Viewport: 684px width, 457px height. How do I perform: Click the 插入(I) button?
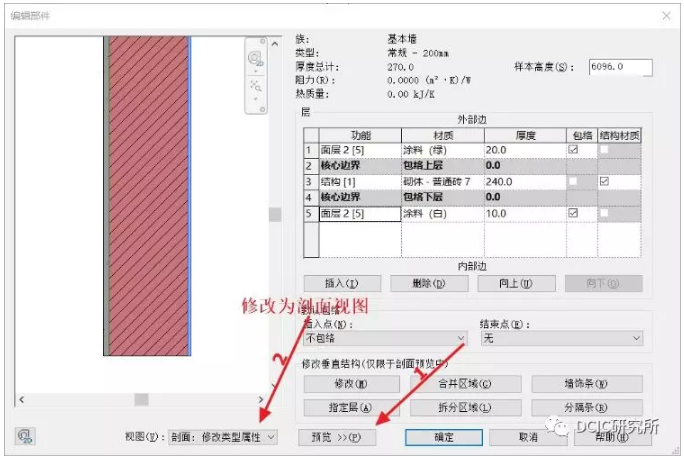[342, 283]
